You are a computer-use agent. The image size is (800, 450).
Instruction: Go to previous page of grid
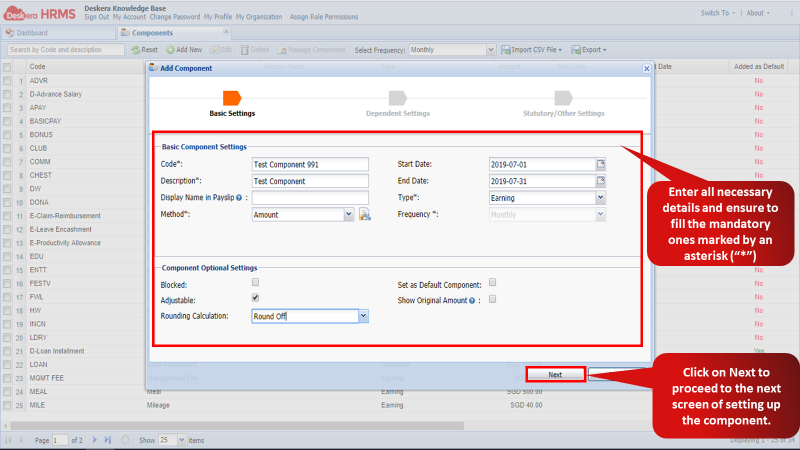pyautogui.click(x=21, y=440)
